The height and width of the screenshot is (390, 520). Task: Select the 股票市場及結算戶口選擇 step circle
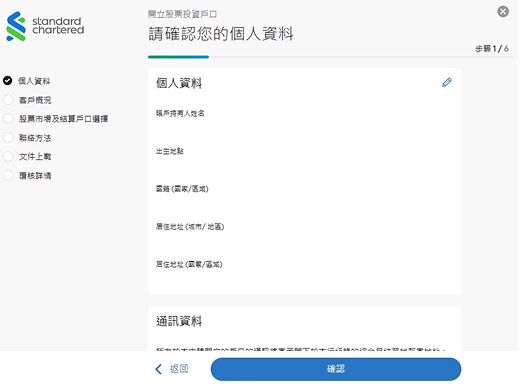point(8,118)
